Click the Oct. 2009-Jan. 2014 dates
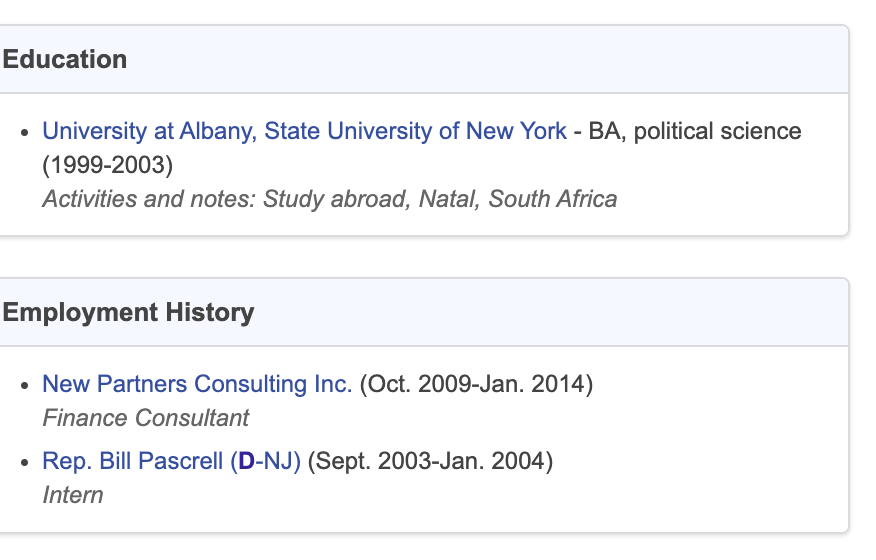Viewport: 876px width, 560px height. point(477,384)
